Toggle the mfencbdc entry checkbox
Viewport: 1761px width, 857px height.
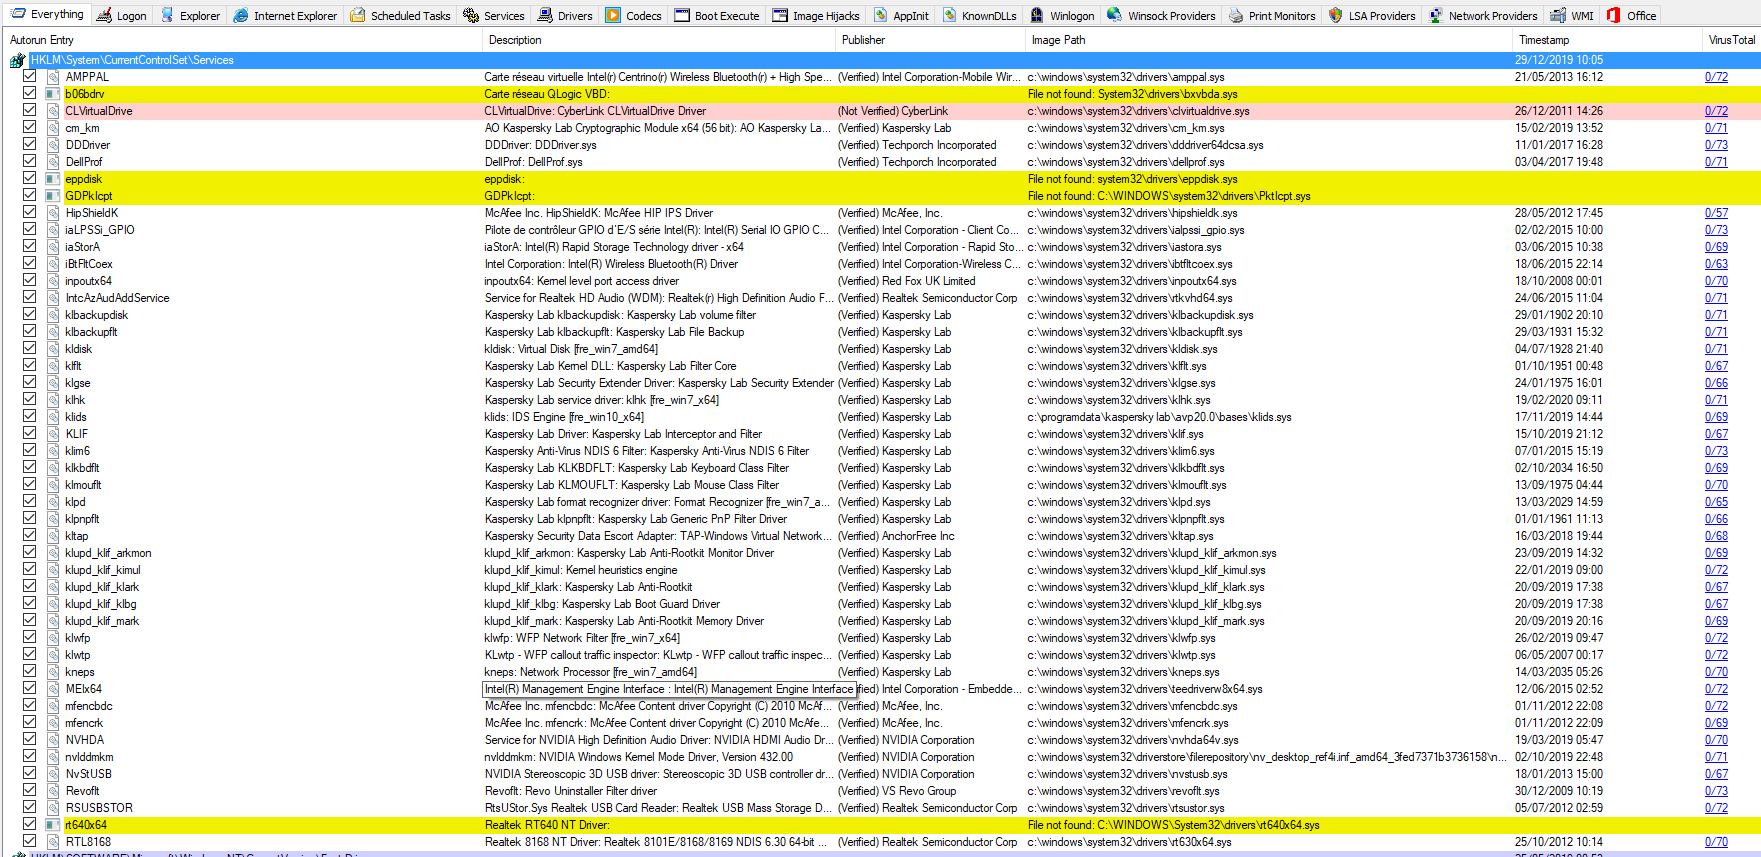29,705
